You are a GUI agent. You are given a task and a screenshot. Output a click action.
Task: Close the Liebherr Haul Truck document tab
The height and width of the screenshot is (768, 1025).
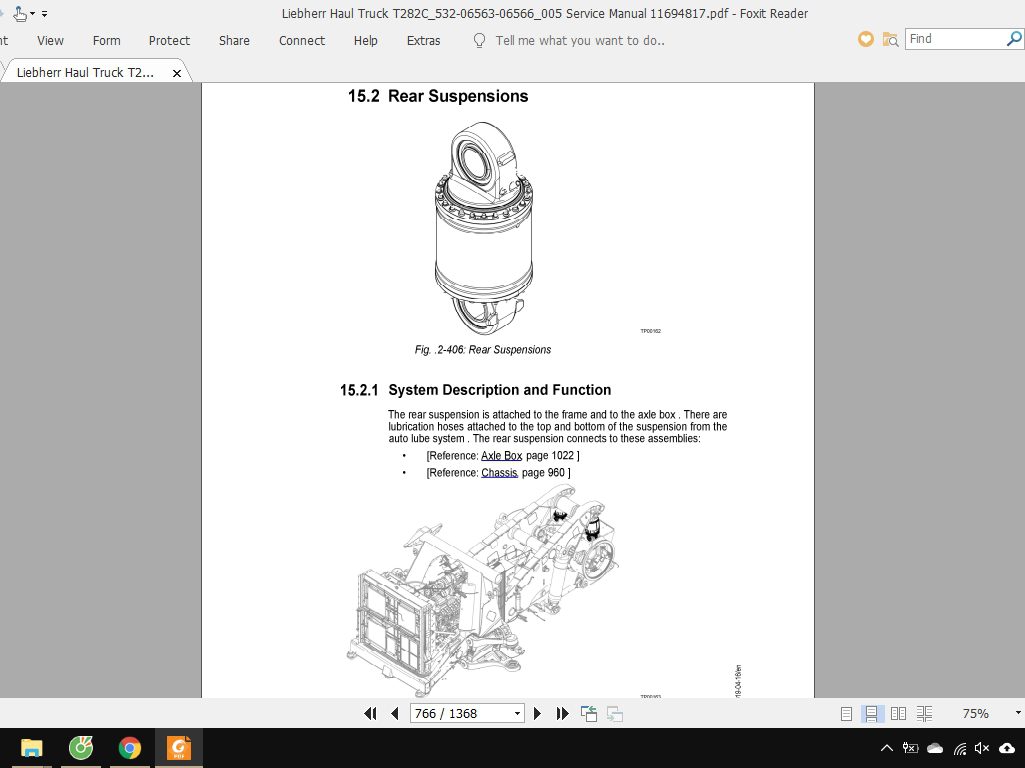[x=176, y=73]
